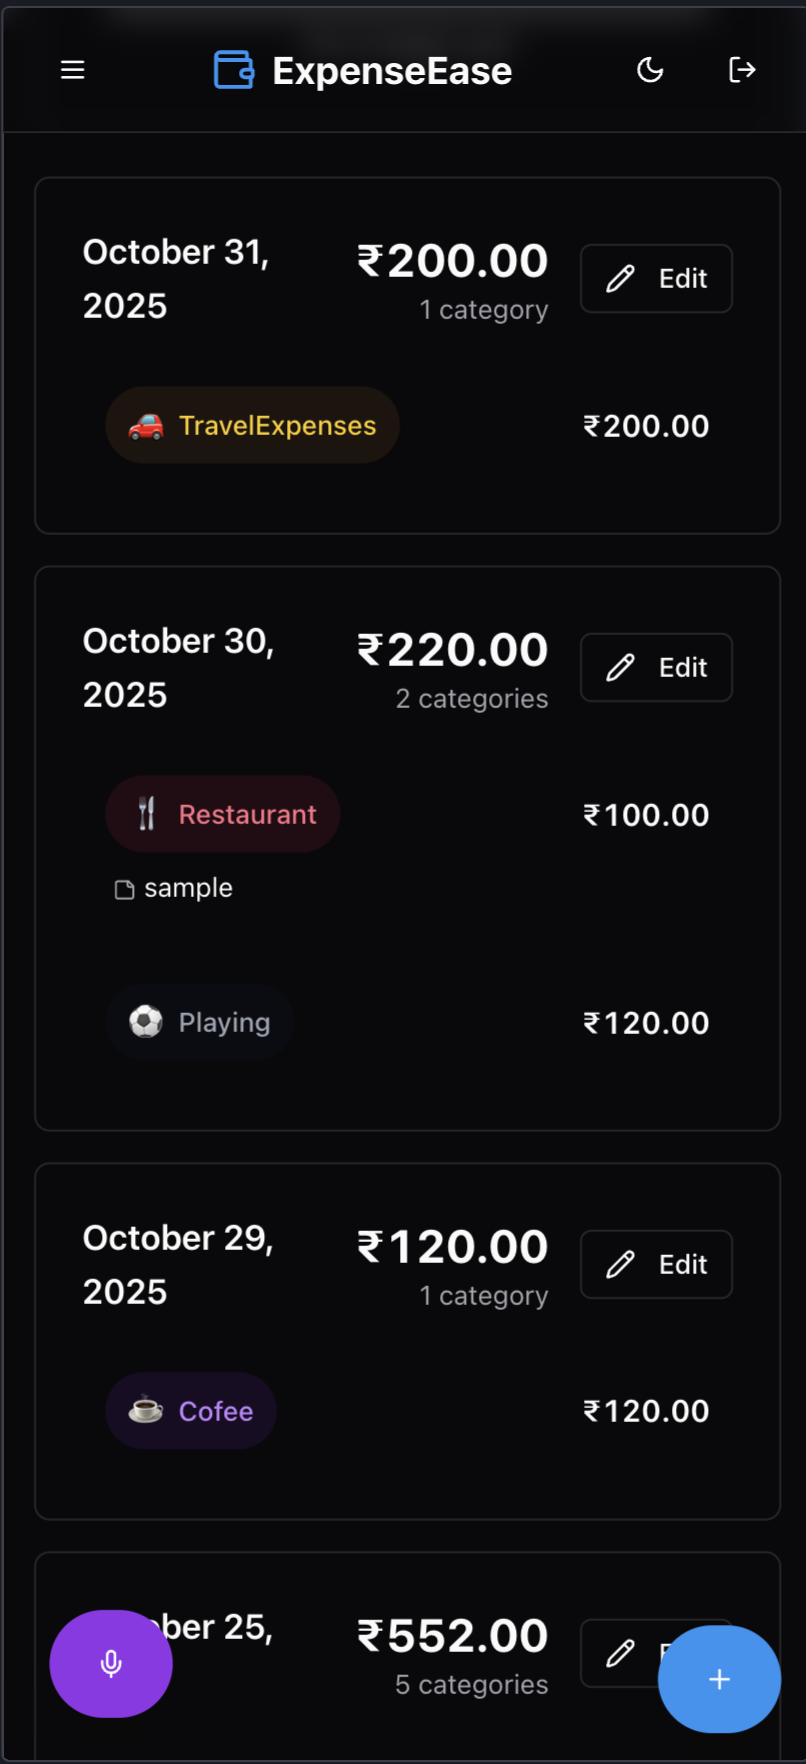Select the TravelExpenses category chip

(x=251, y=425)
